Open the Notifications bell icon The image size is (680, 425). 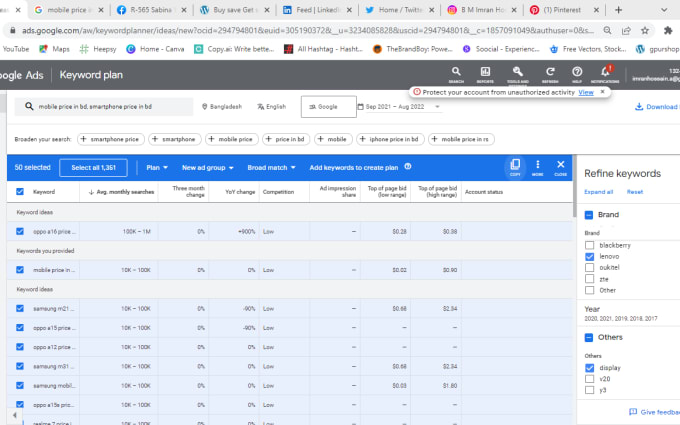click(x=605, y=74)
